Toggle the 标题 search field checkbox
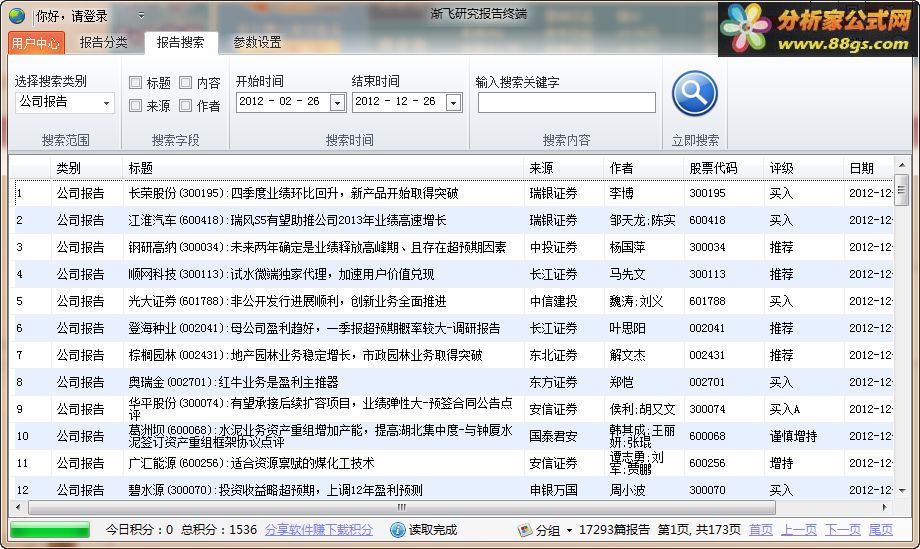This screenshot has width=920, height=549. pos(136,83)
